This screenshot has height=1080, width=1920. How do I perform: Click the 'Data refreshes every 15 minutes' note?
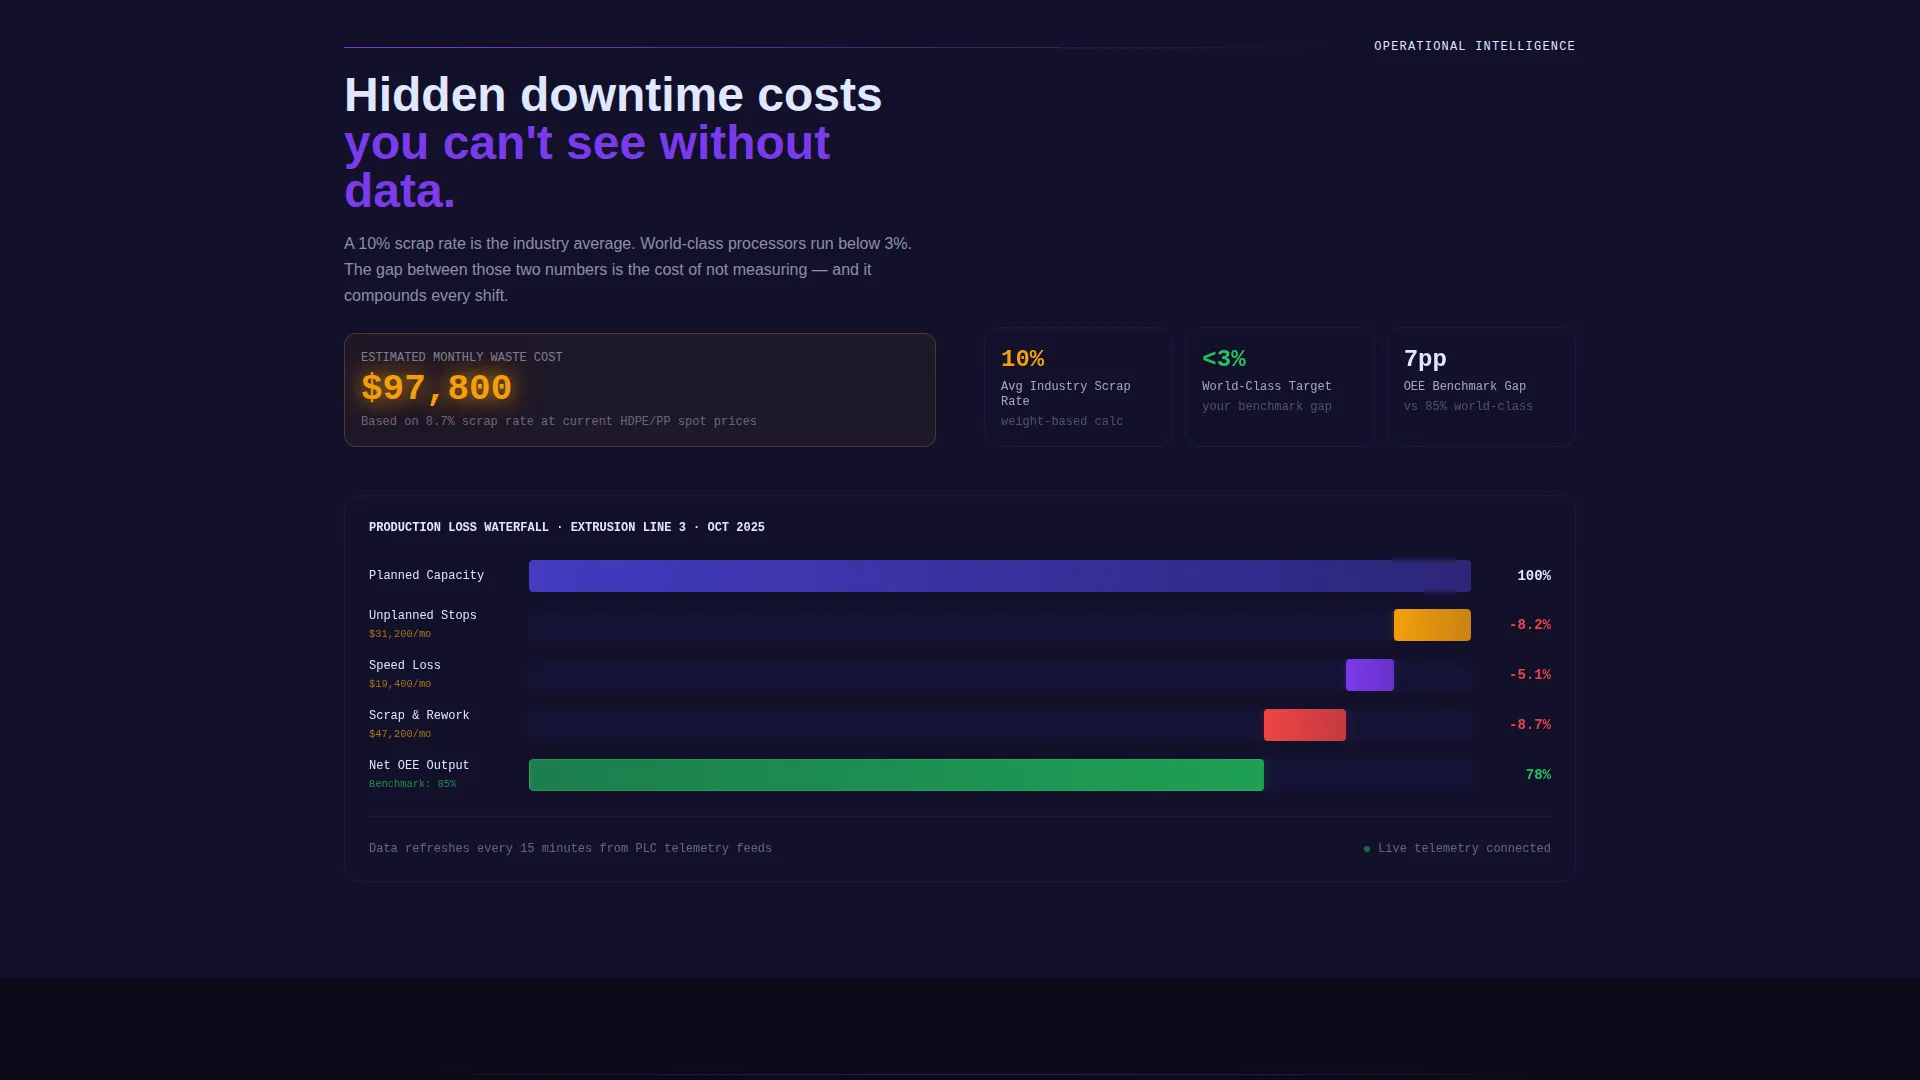coord(570,849)
